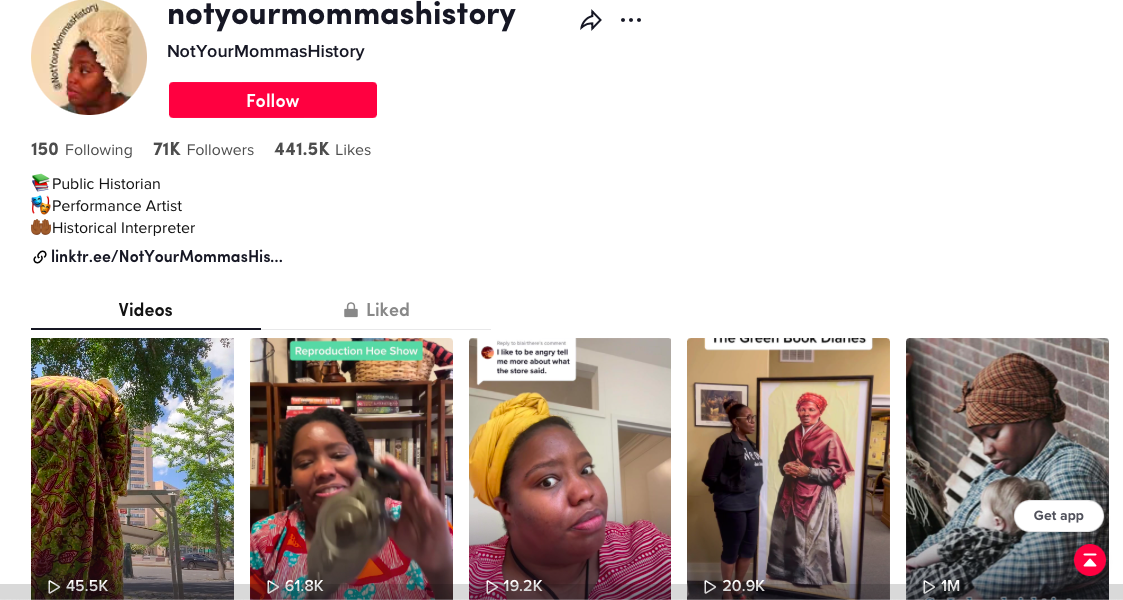This screenshot has width=1123, height=600.
Task: Follow the notyourmommashistory account
Action: click(273, 100)
